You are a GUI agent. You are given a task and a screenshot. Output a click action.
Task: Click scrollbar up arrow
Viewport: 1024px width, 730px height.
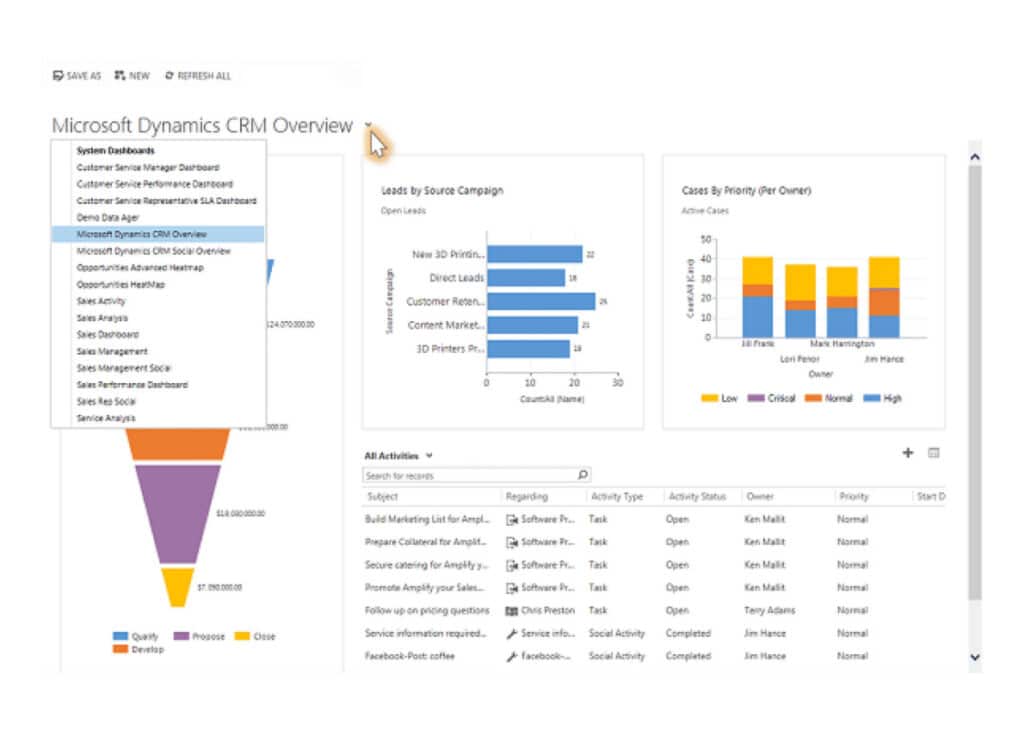(975, 157)
